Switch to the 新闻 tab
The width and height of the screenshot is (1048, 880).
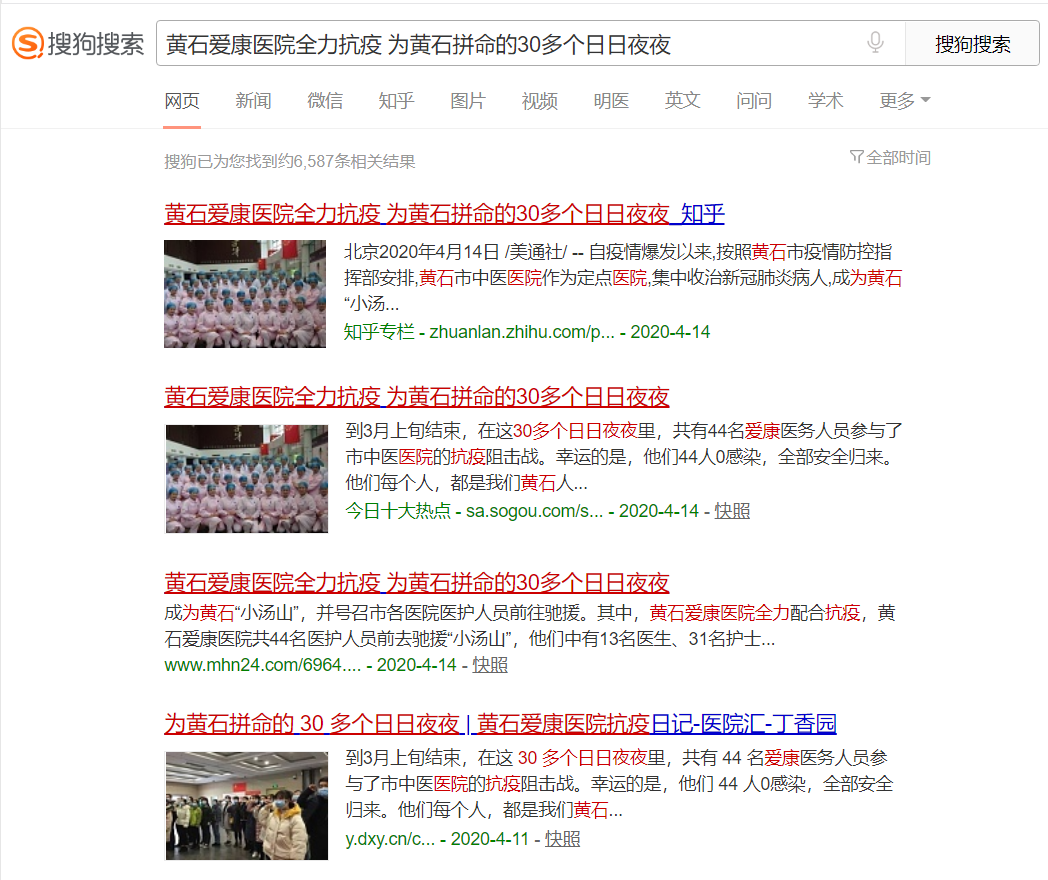[x=253, y=100]
